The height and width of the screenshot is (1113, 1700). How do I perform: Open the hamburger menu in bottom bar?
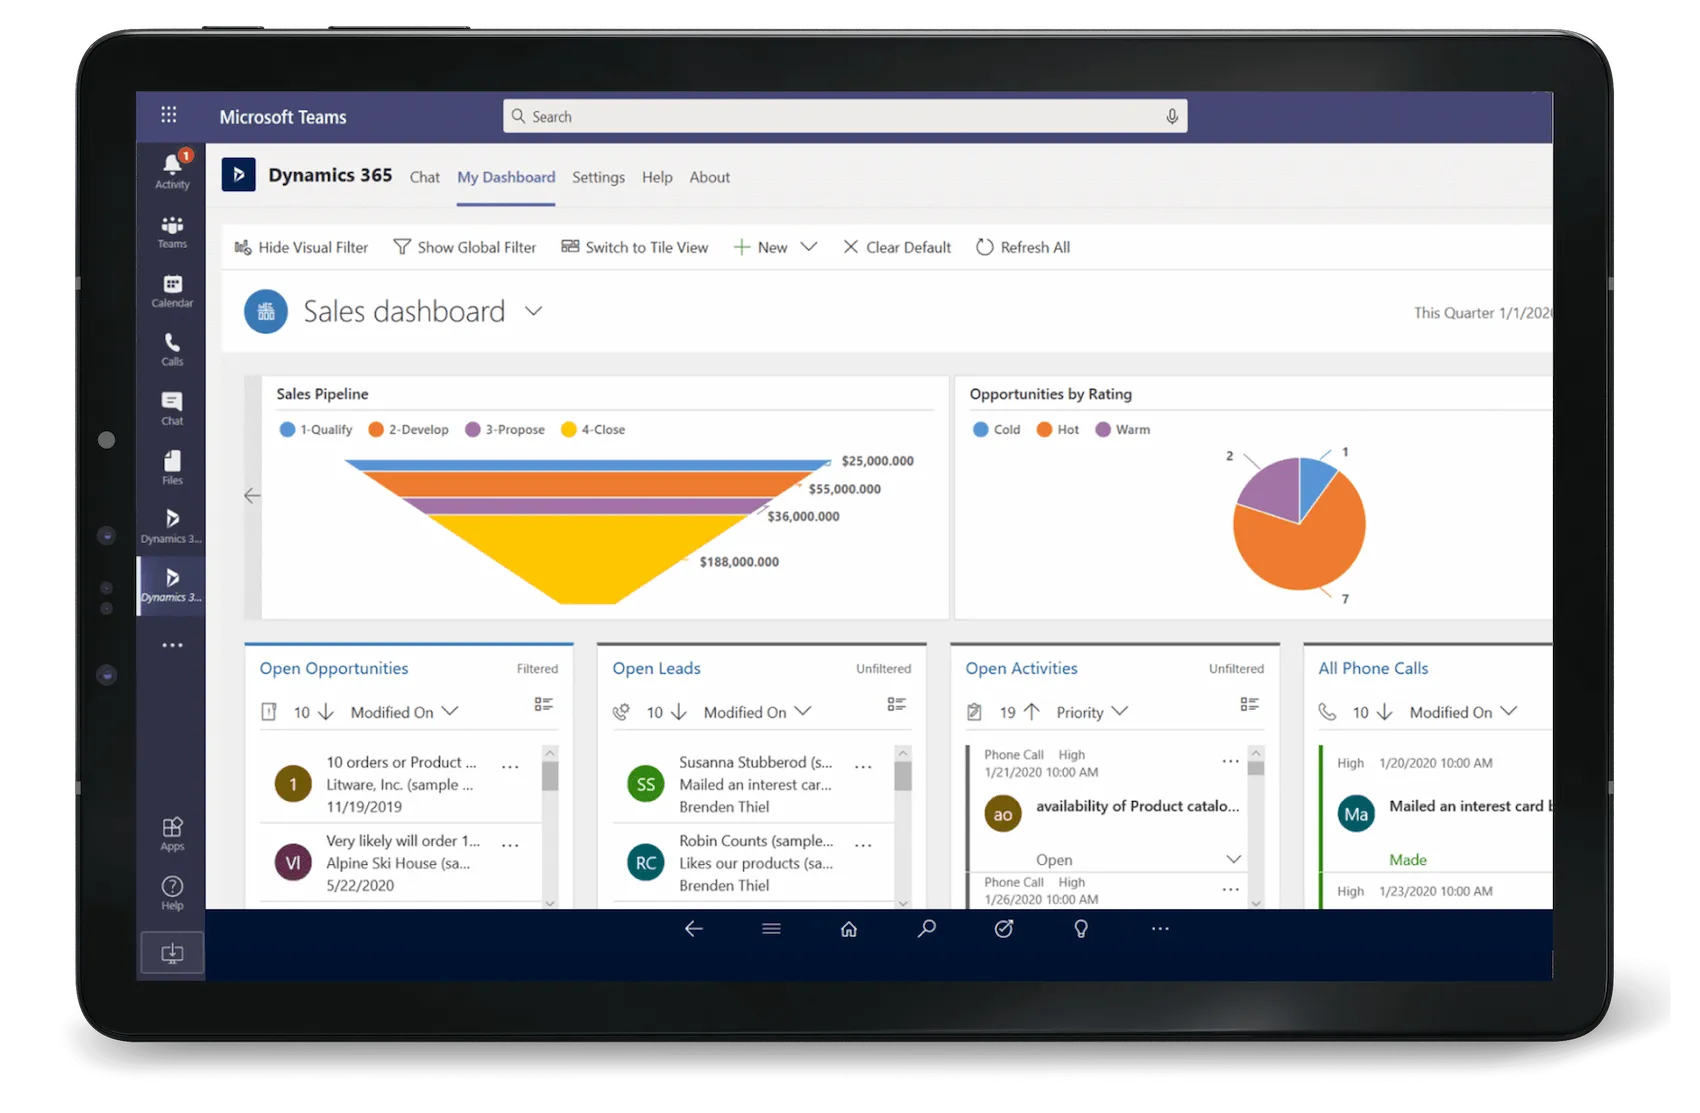771,929
